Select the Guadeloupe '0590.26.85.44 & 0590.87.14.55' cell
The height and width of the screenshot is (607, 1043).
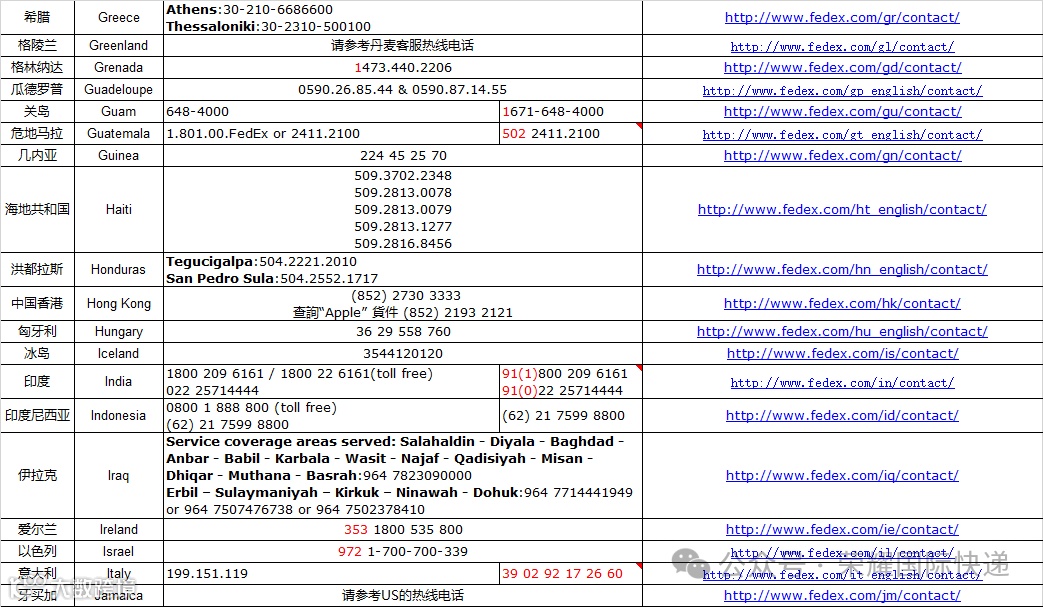coord(403,89)
